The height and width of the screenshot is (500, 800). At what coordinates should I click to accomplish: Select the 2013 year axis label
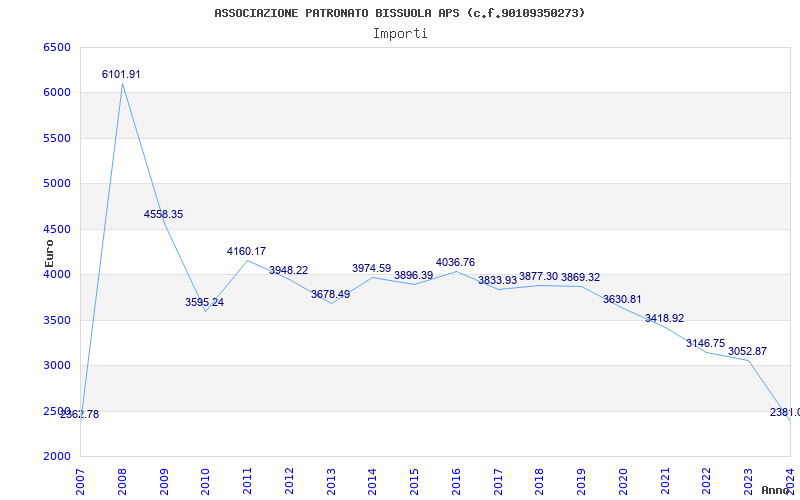coord(331,482)
